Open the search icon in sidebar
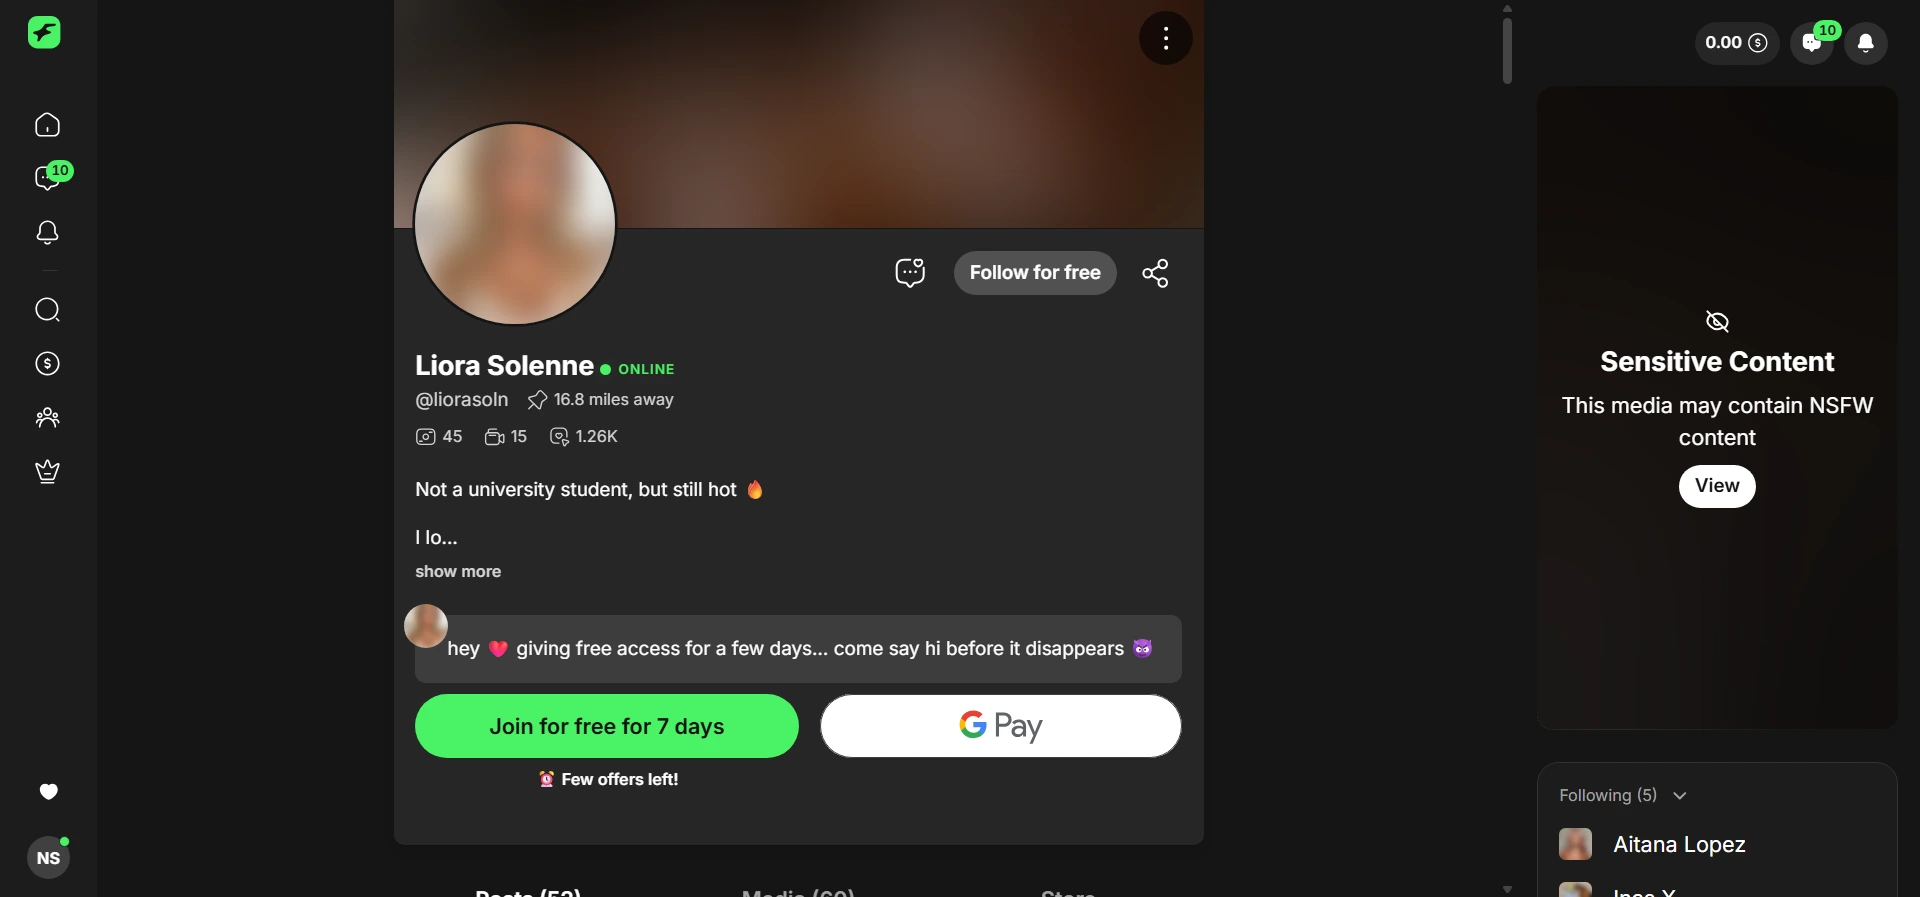This screenshot has width=1920, height=897. pyautogui.click(x=47, y=310)
